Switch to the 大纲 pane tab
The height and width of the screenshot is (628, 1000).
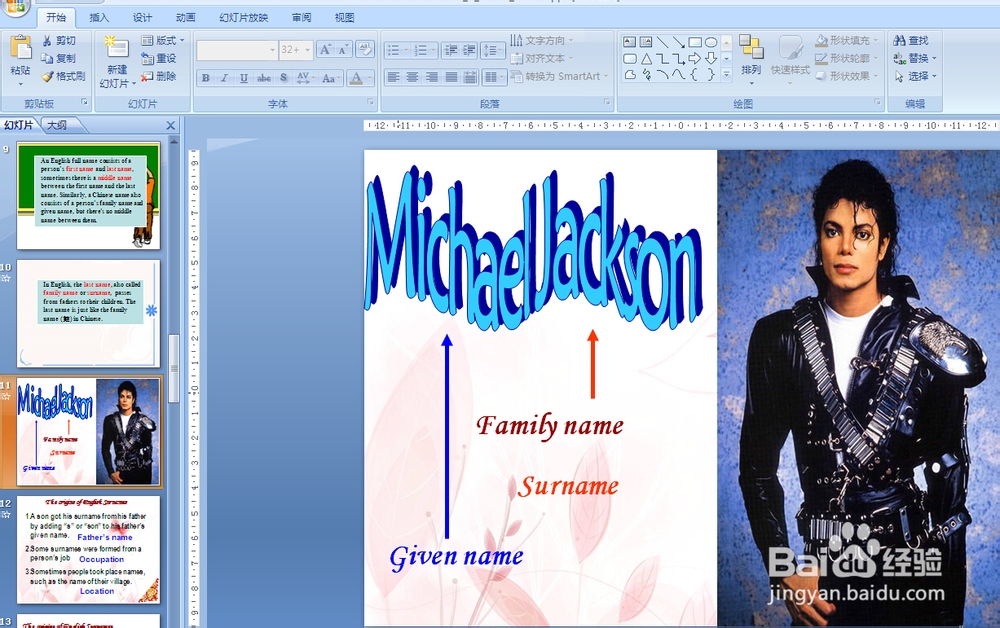57,125
